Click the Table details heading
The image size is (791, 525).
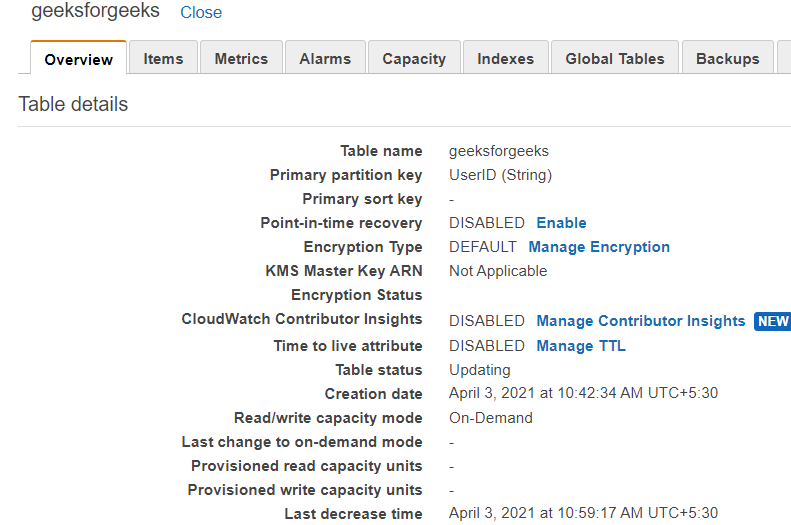(x=73, y=104)
